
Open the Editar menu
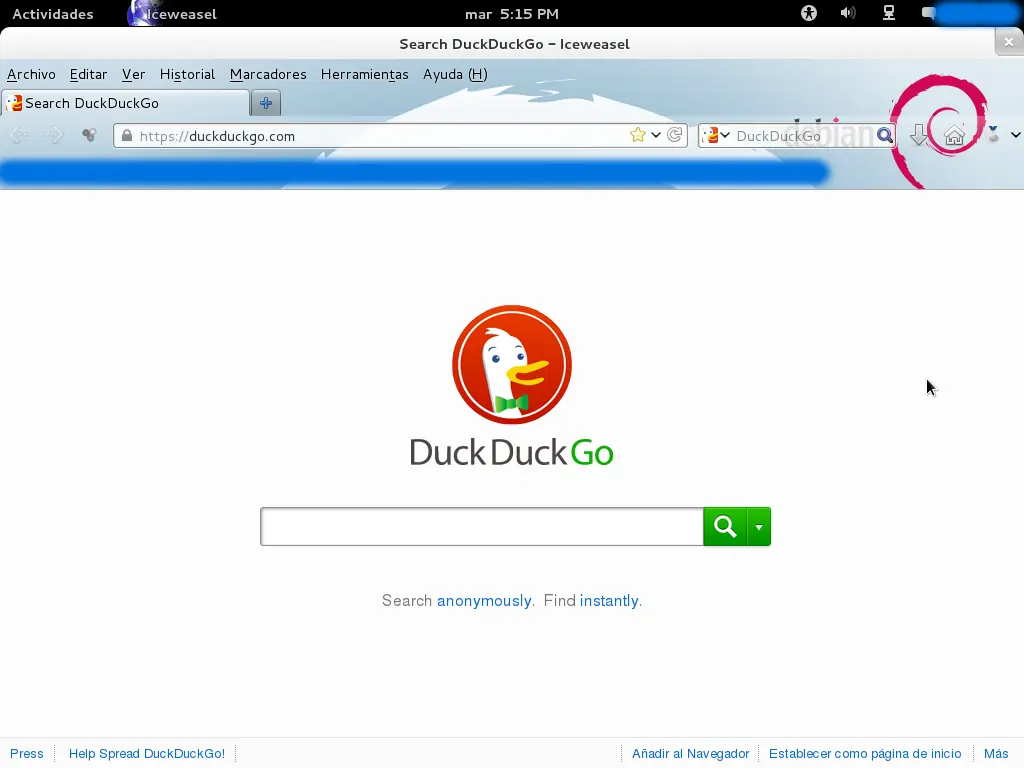88,74
